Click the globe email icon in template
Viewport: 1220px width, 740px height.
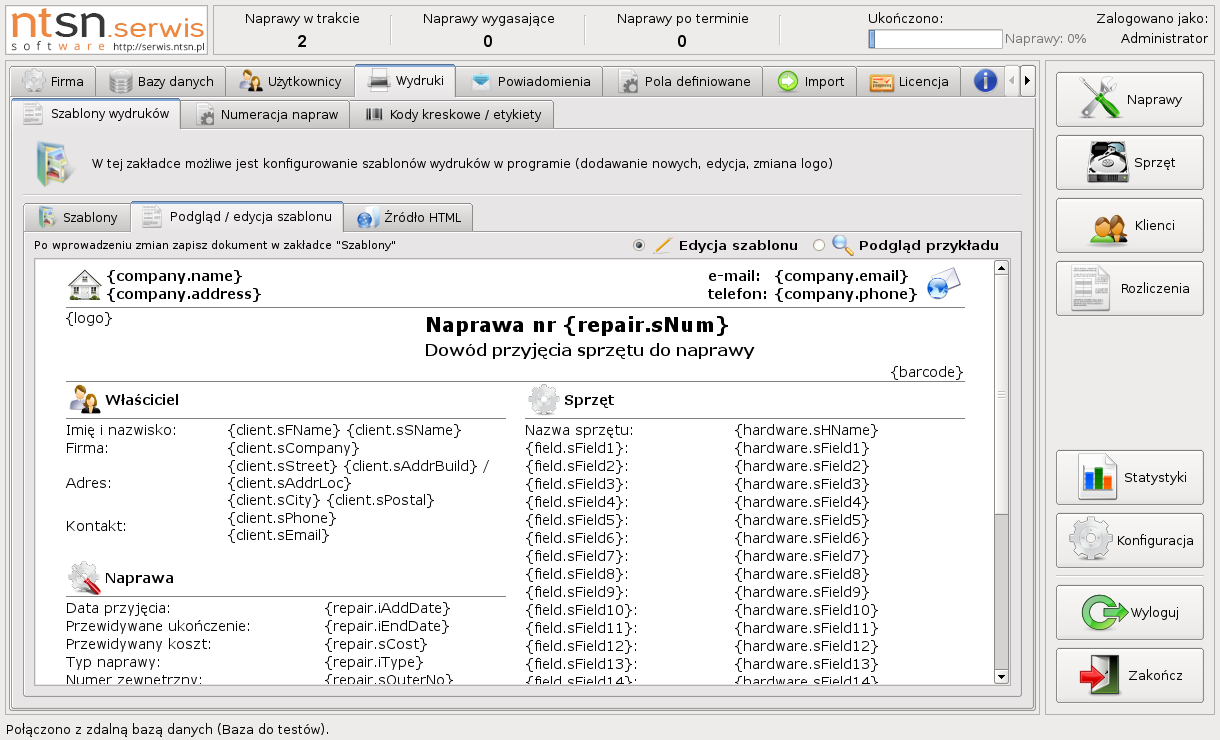[943, 285]
